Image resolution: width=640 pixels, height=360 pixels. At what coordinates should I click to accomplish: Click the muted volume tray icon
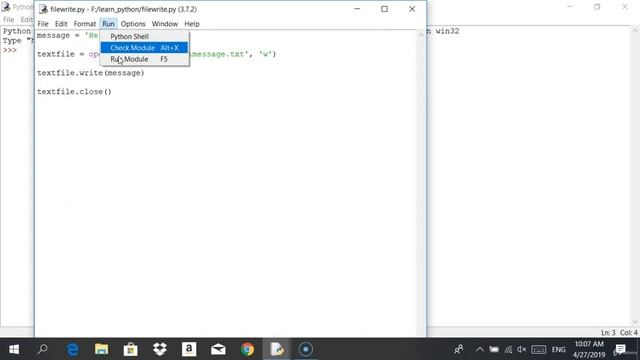click(x=521, y=349)
